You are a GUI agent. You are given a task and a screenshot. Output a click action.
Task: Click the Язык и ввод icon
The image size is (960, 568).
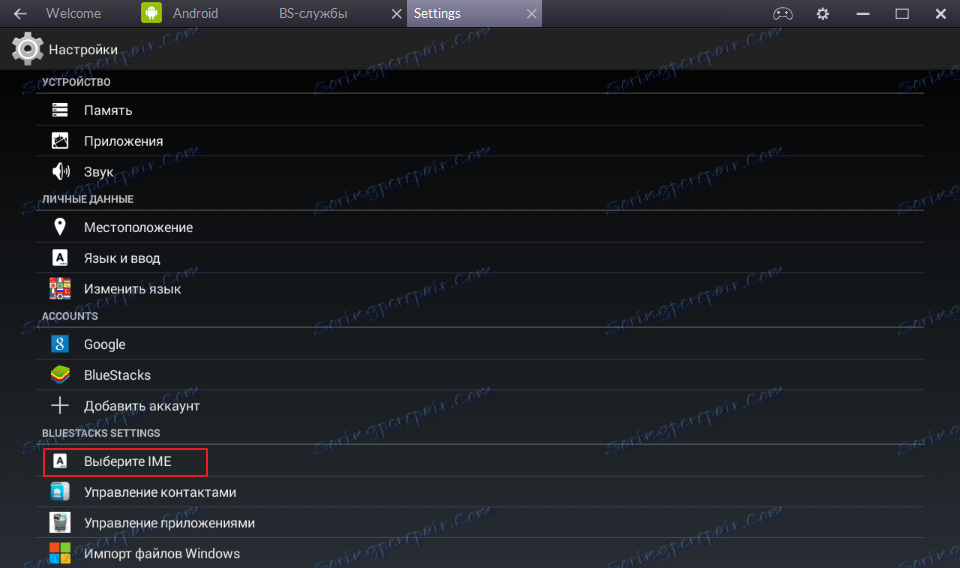pyautogui.click(x=60, y=258)
